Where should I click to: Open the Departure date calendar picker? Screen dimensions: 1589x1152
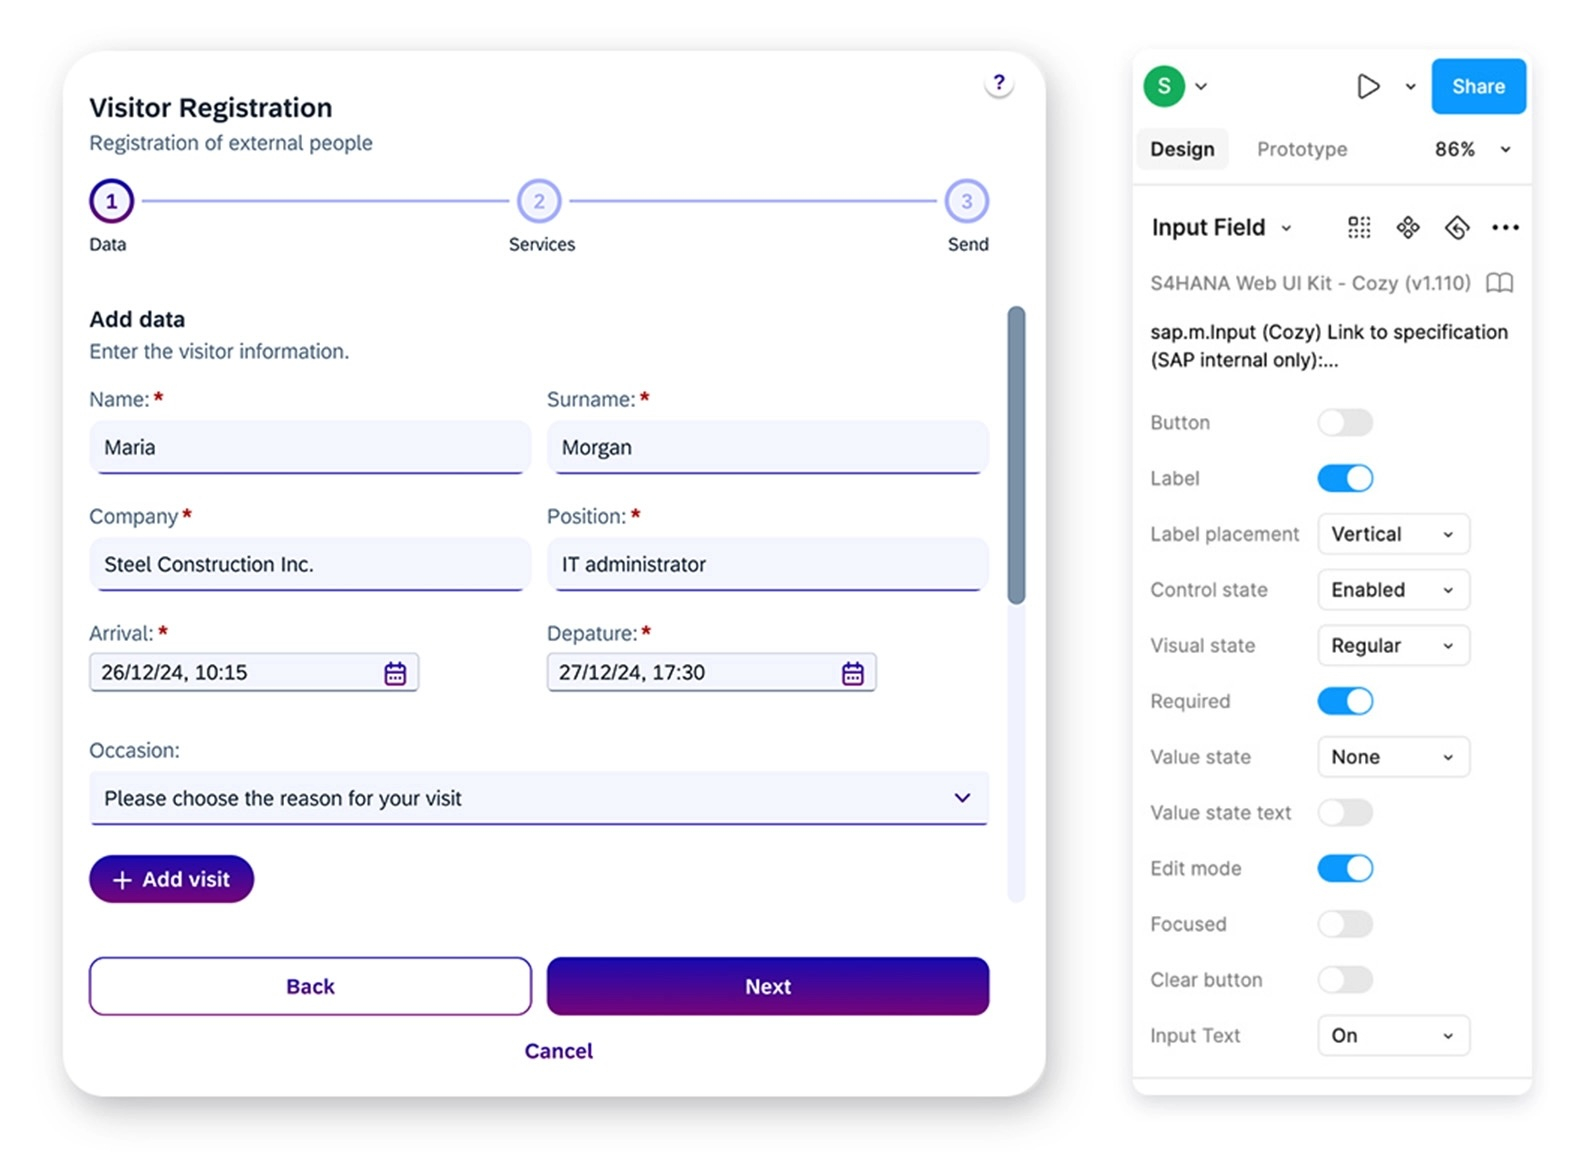[x=852, y=673]
